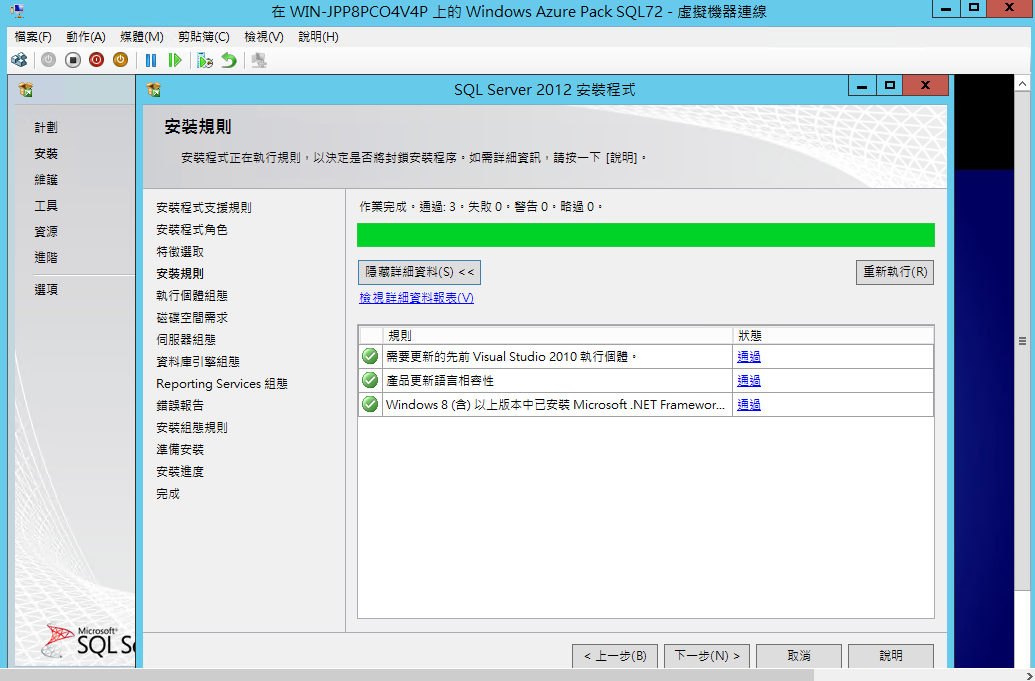This screenshot has width=1035, height=681.
Task: Reset the VM with the green play icon
Action: point(175,61)
